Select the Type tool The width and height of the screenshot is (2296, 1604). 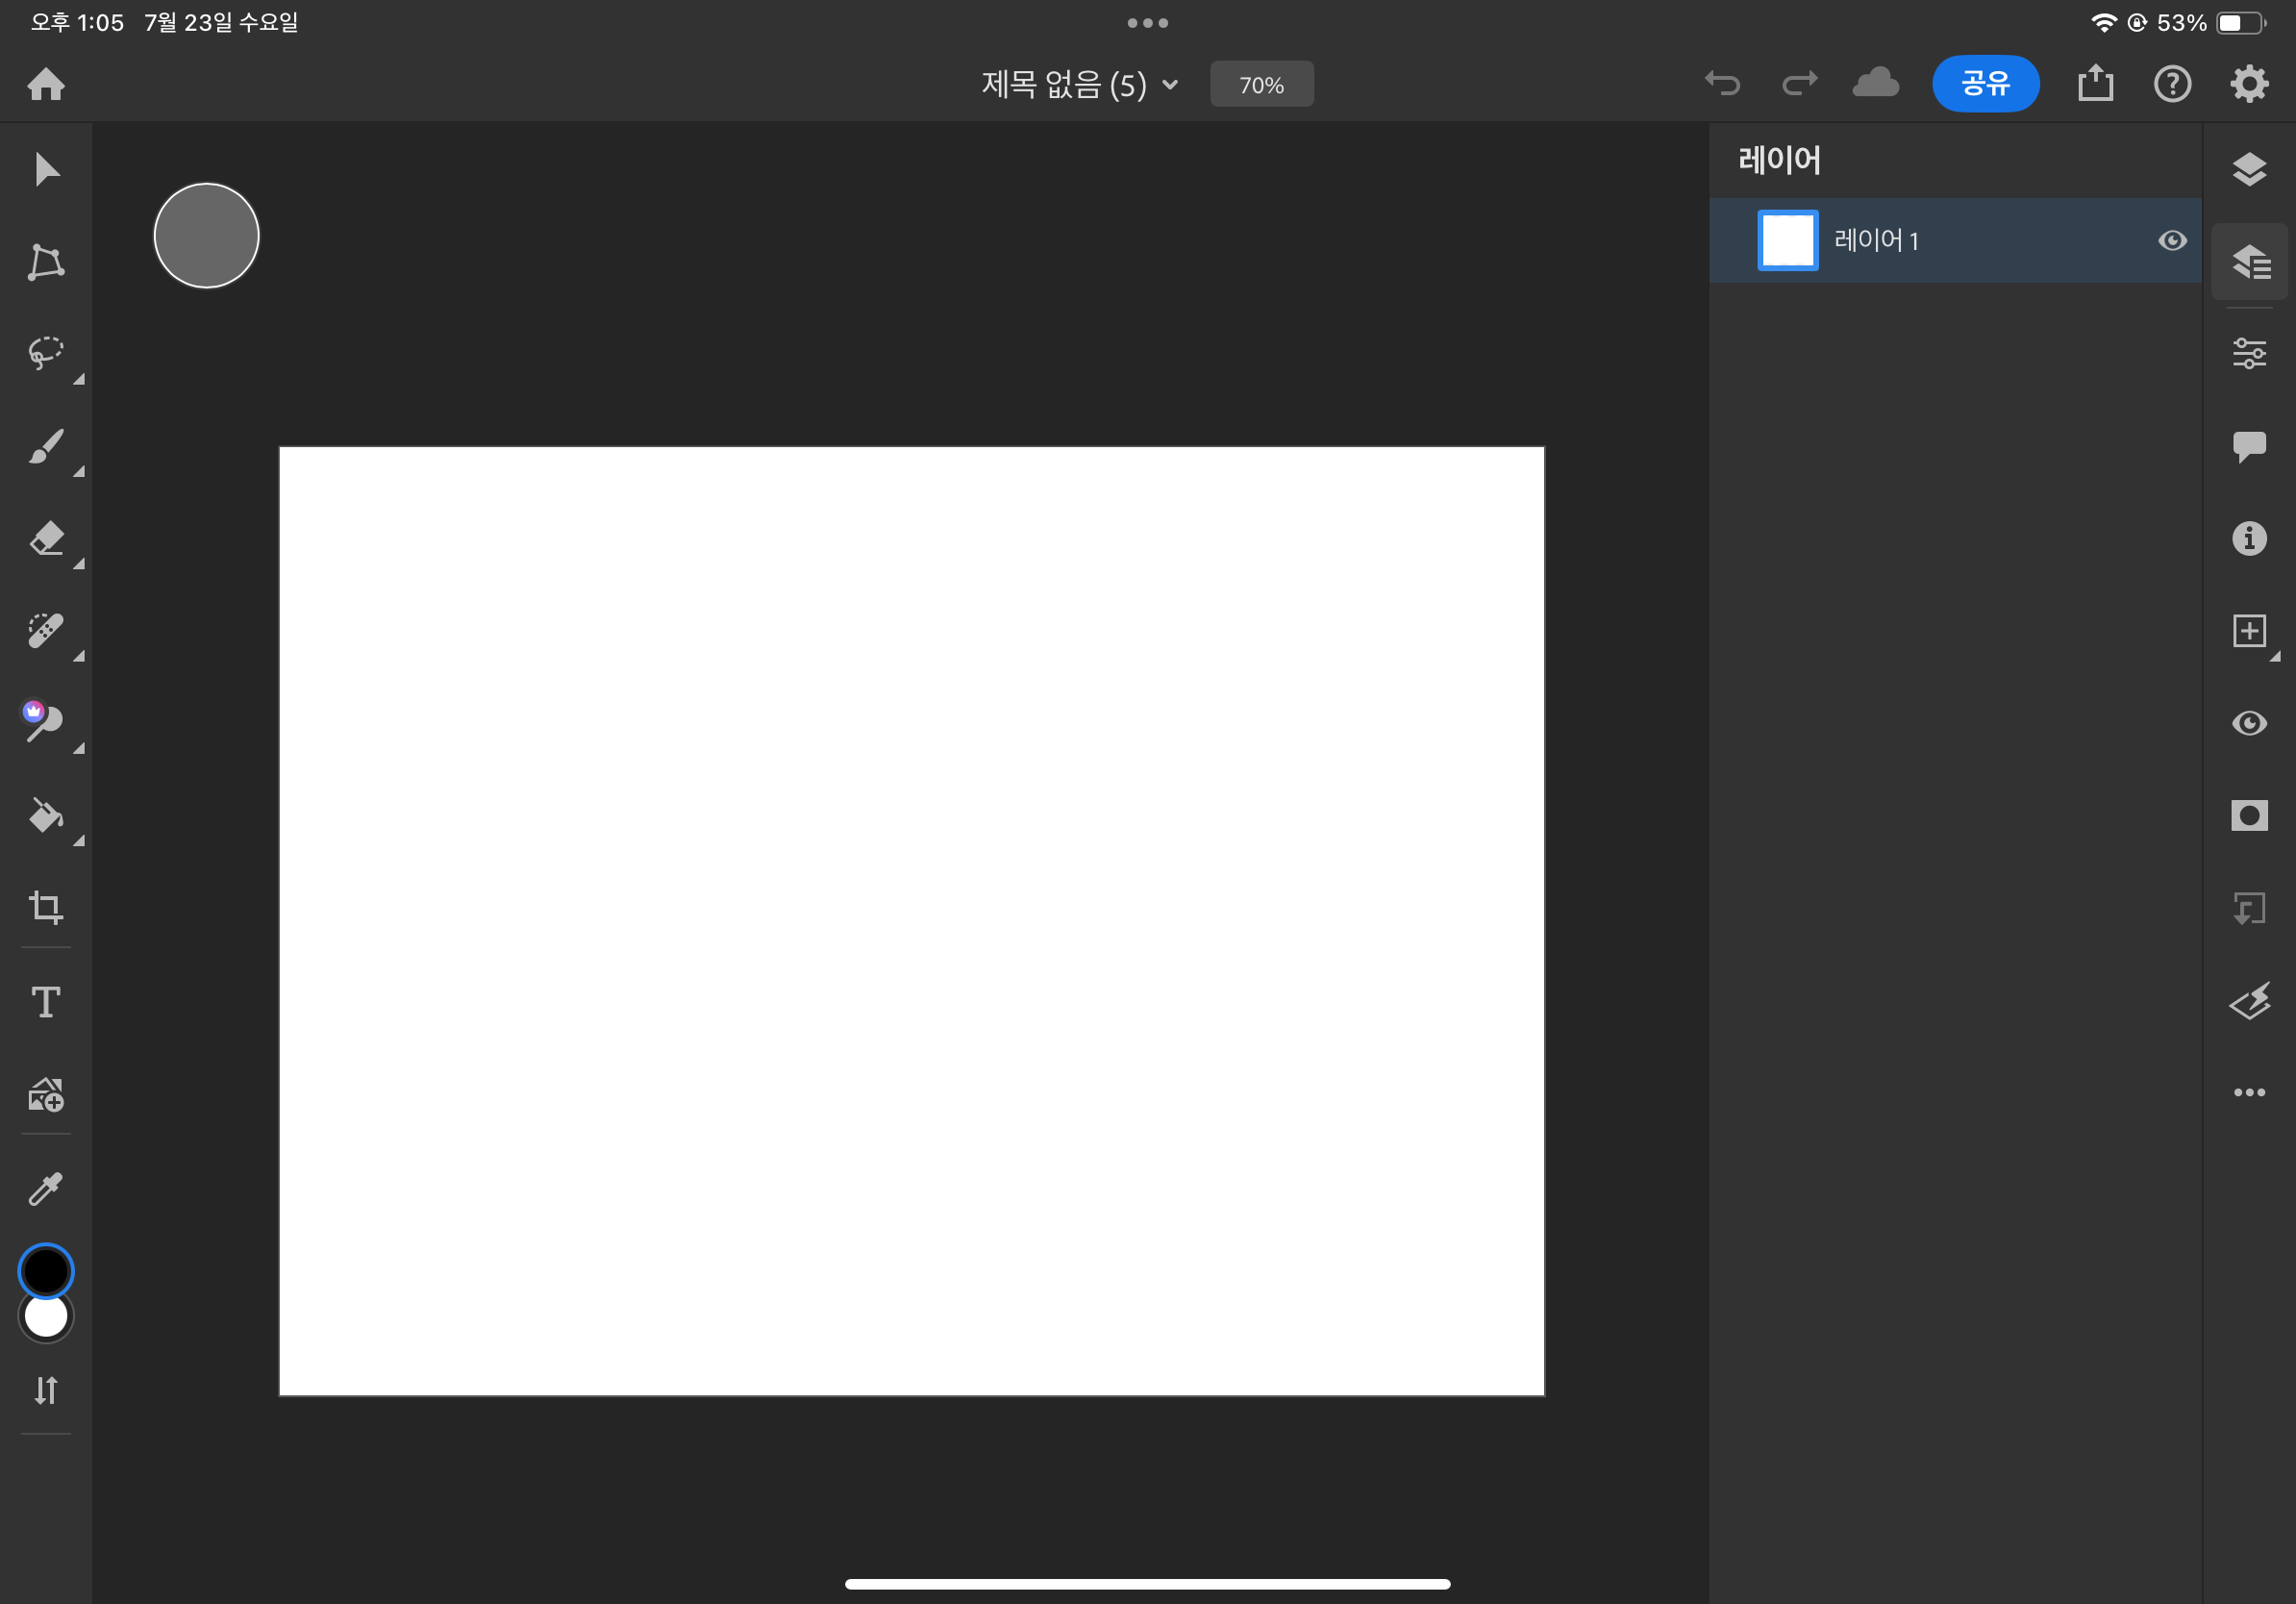tap(46, 1001)
